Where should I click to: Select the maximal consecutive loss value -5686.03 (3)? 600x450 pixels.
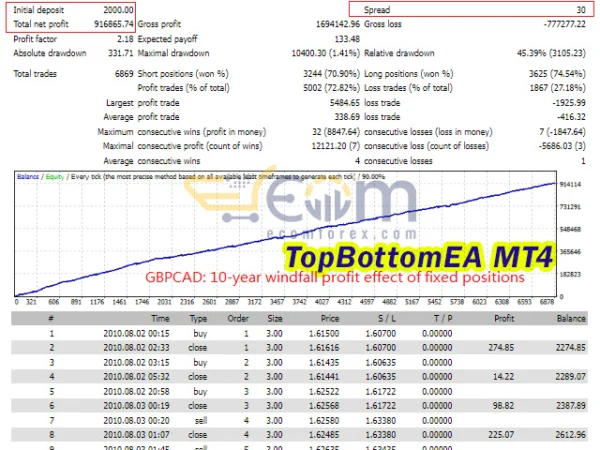pyautogui.click(x=562, y=146)
